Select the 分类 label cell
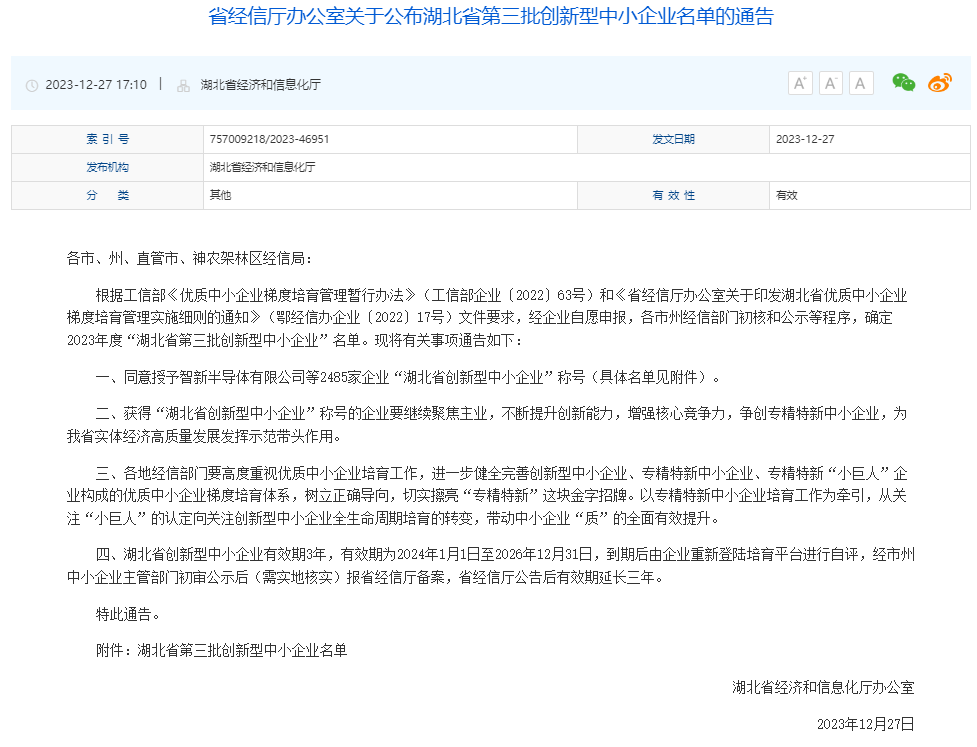The height and width of the screenshot is (747, 977). click(x=107, y=195)
